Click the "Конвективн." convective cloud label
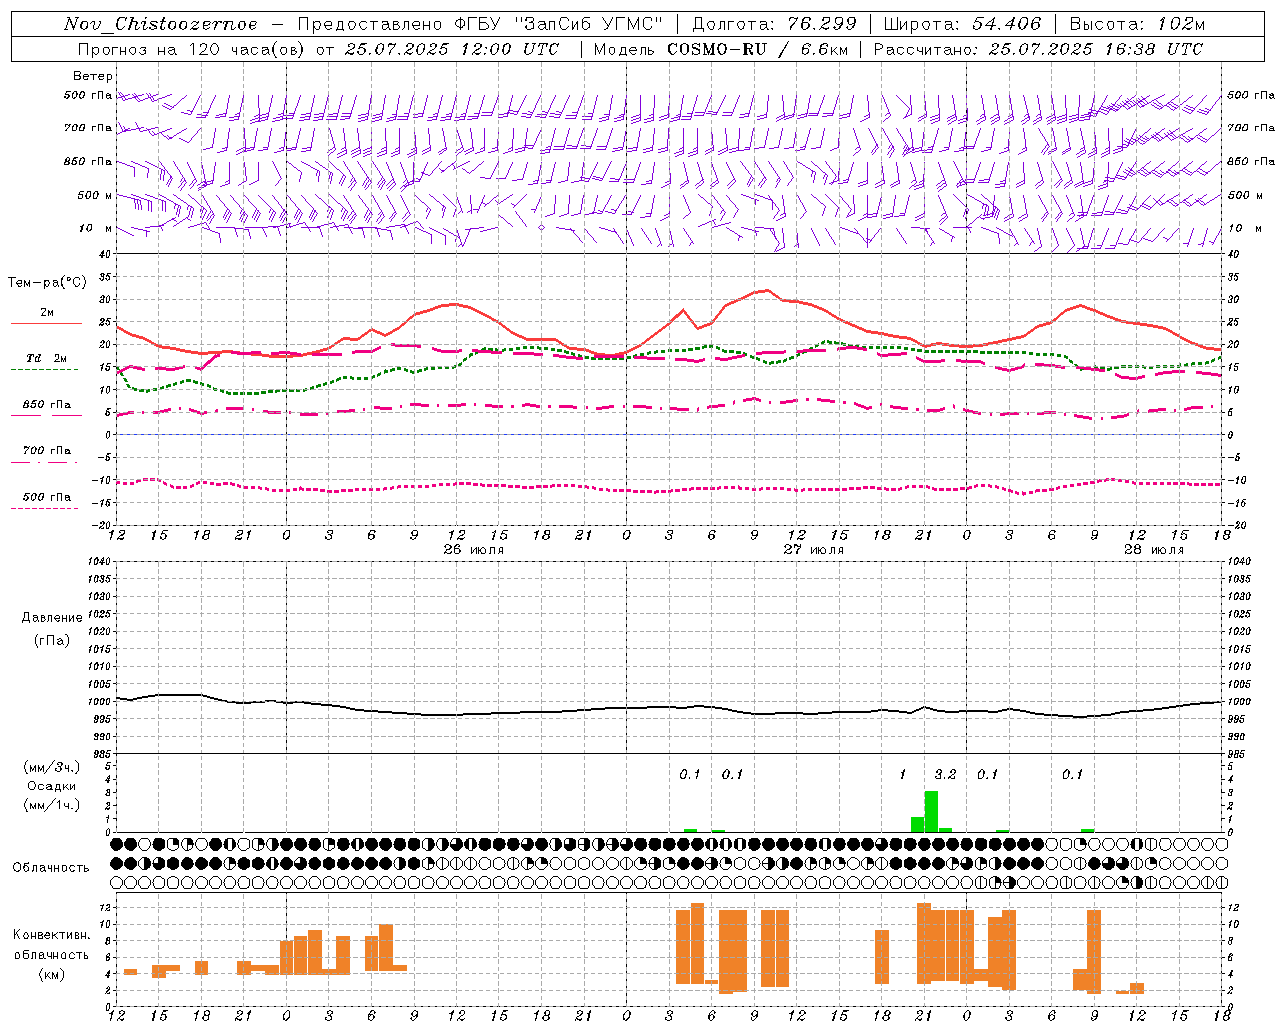 (52, 935)
